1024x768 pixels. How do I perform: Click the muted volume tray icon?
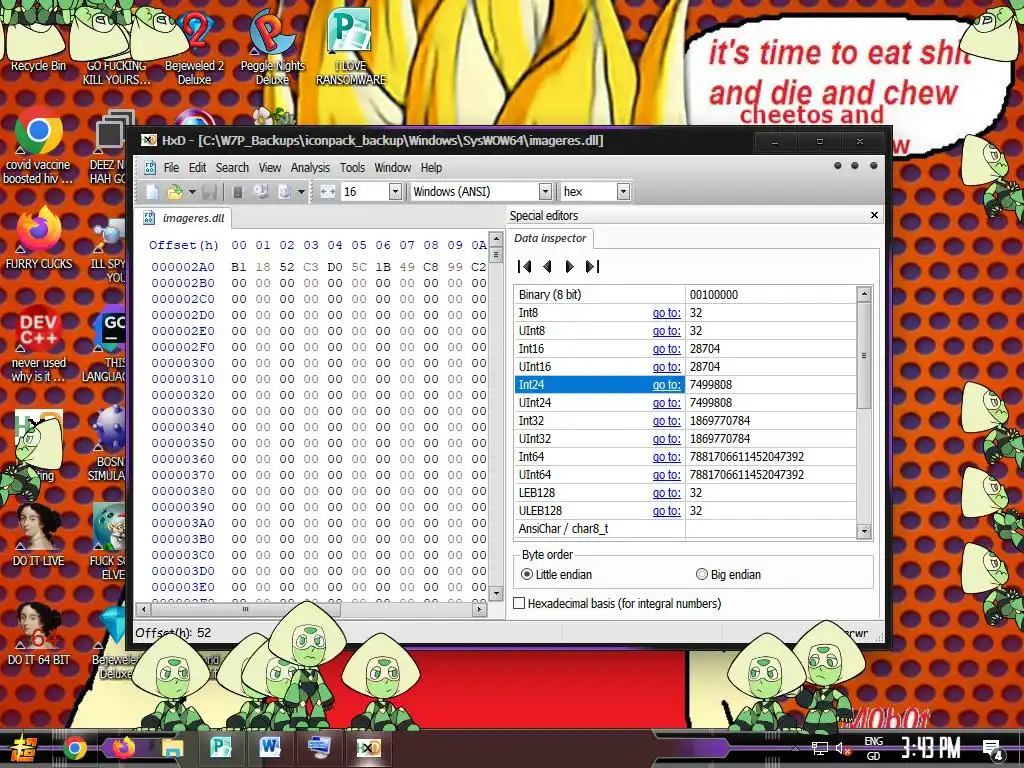click(x=843, y=749)
